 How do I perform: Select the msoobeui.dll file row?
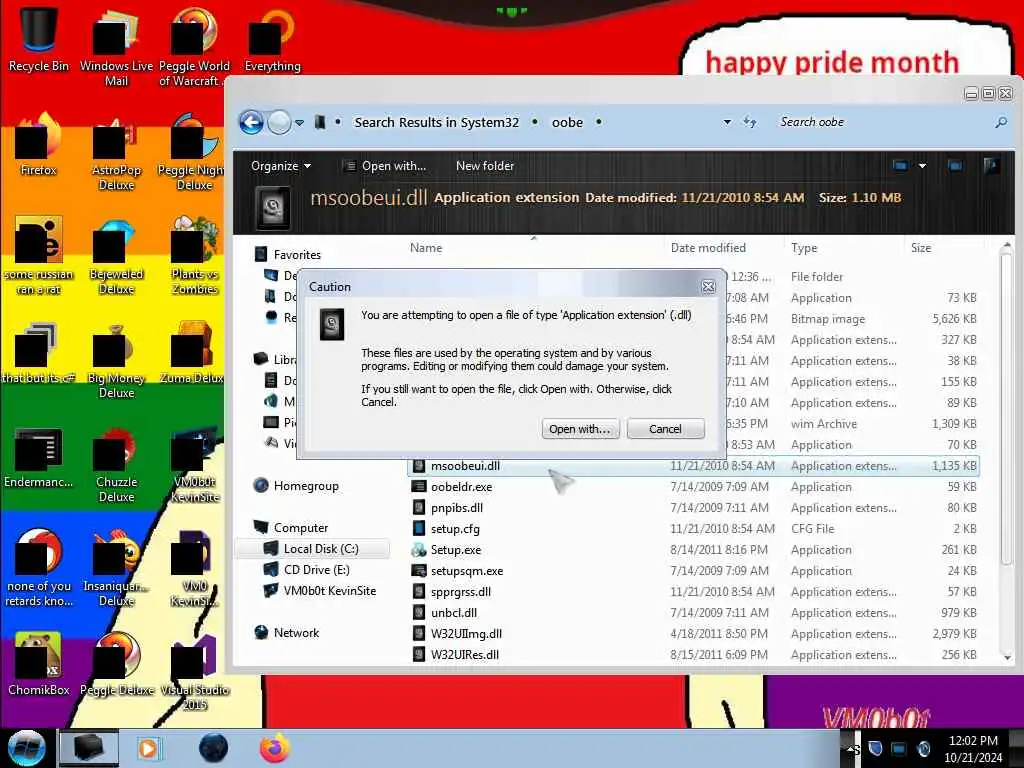click(692, 466)
